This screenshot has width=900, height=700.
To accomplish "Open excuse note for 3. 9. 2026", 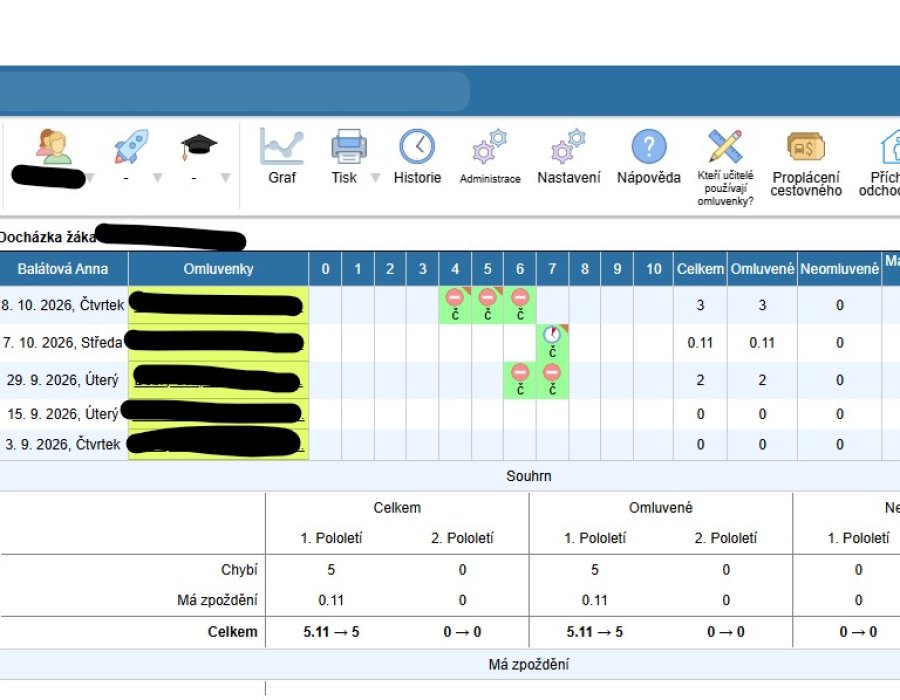I will click(218, 444).
